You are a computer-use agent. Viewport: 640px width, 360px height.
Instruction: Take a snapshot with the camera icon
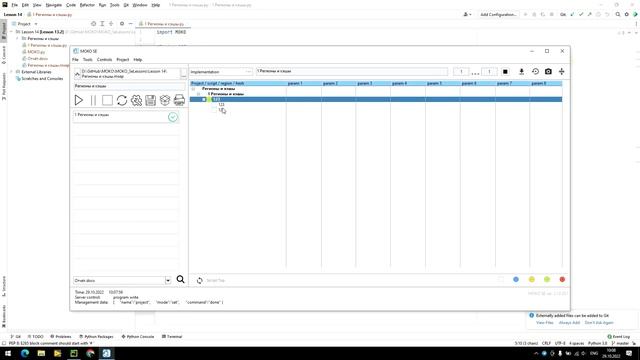[x=548, y=71]
